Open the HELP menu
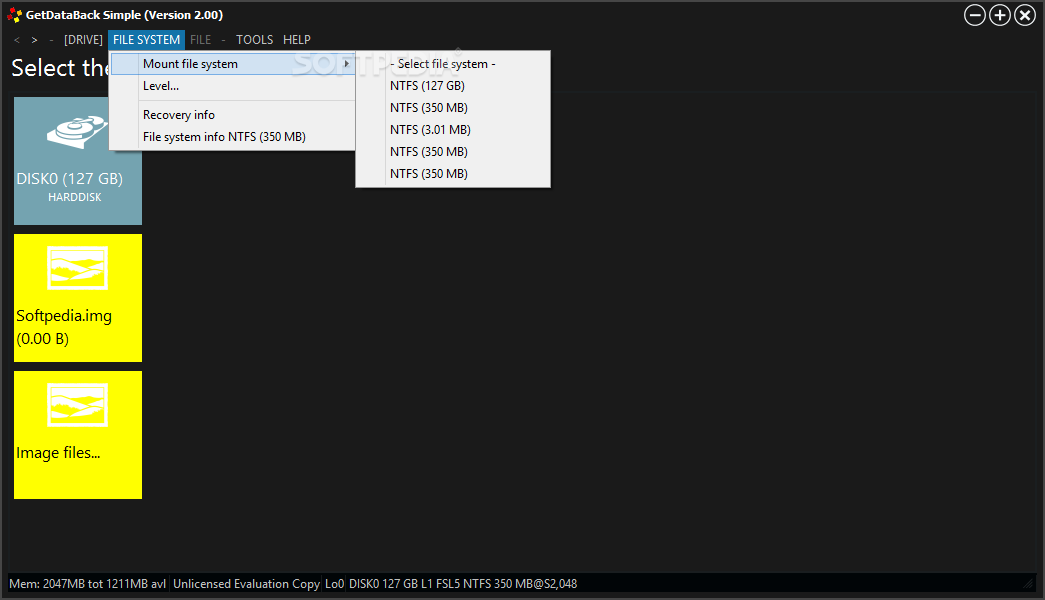 pos(297,40)
